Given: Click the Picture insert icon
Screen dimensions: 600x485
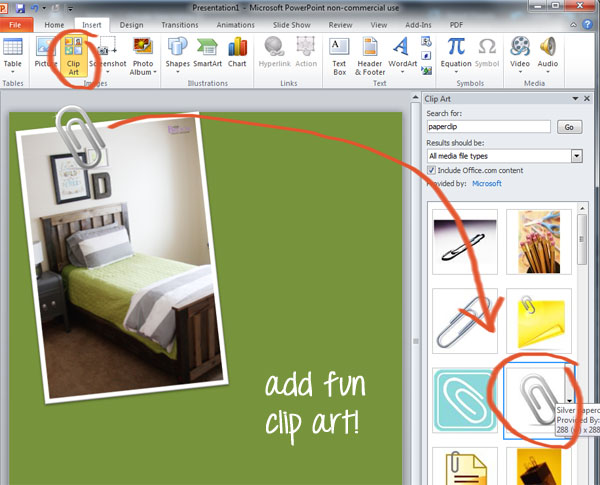Looking at the screenshot, I should tap(46, 53).
